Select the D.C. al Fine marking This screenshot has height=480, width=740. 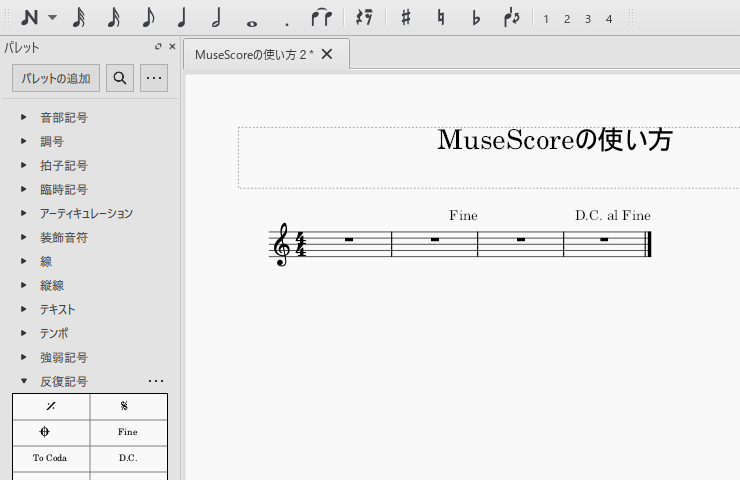point(613,216)
